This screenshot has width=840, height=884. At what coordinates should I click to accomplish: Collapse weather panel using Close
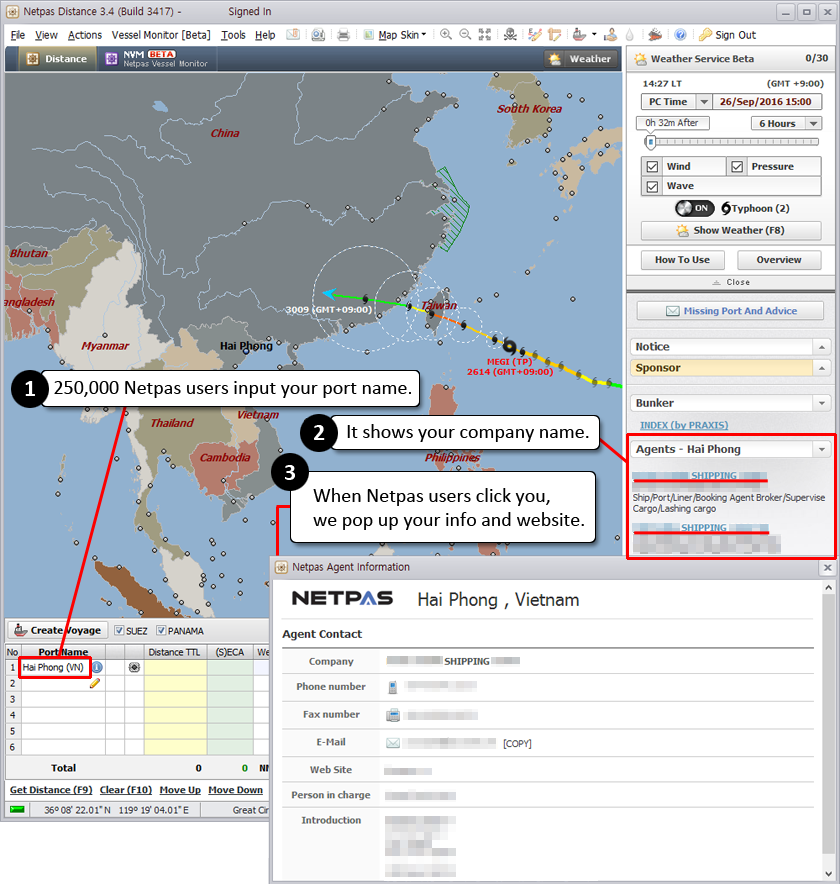tap(731, 282)
